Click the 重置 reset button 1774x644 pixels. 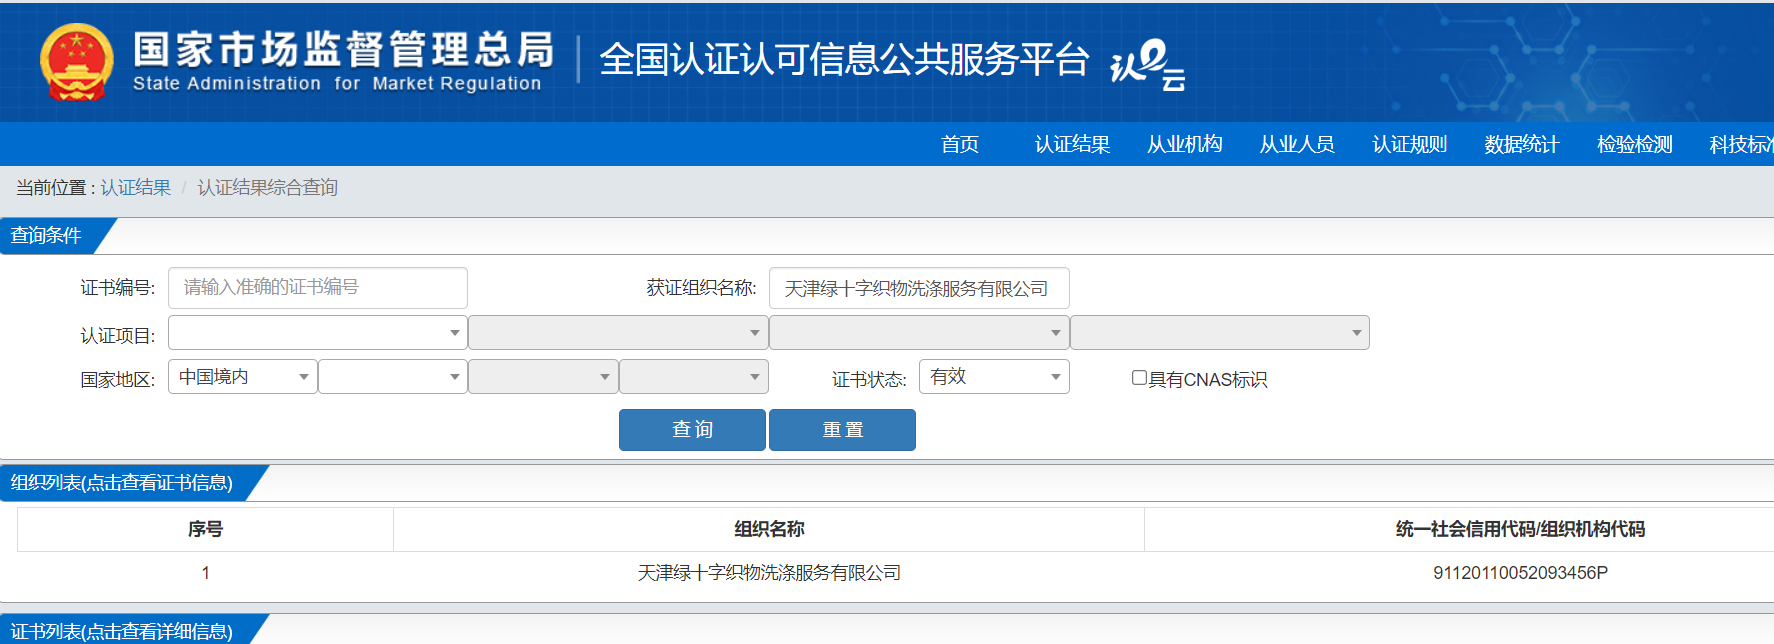(842, 430)
